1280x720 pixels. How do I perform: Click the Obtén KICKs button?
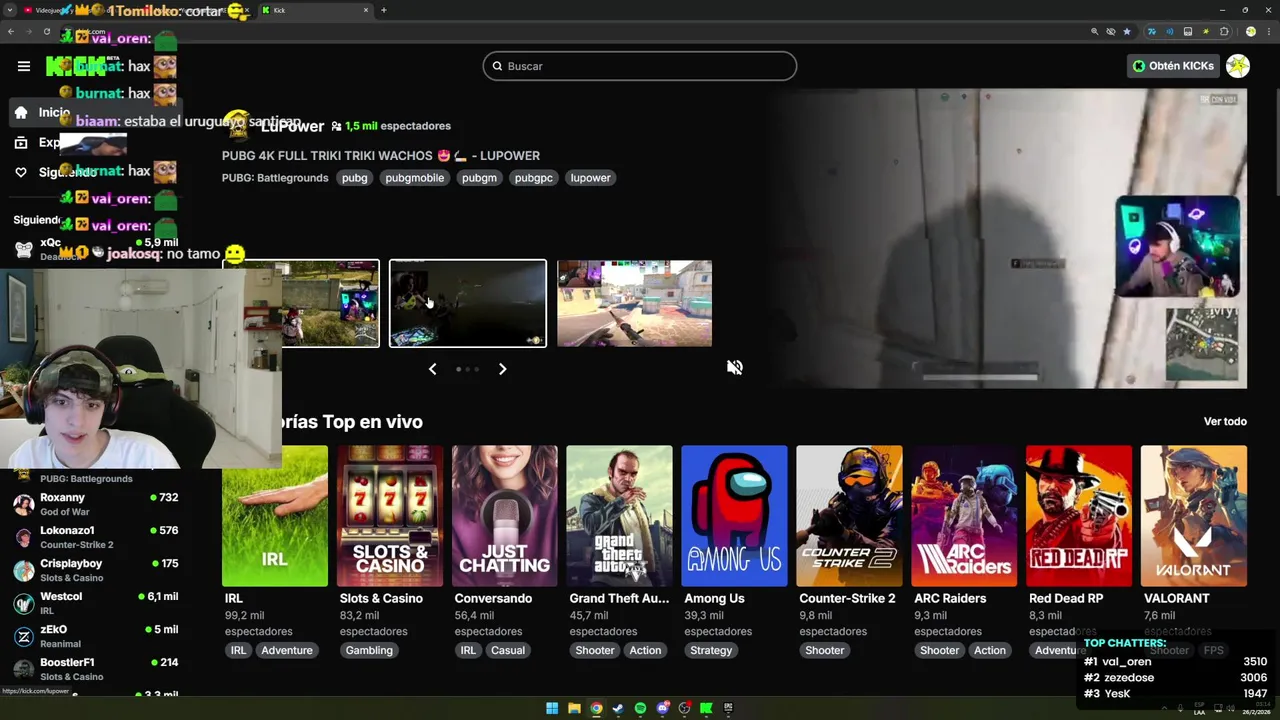1173,66
